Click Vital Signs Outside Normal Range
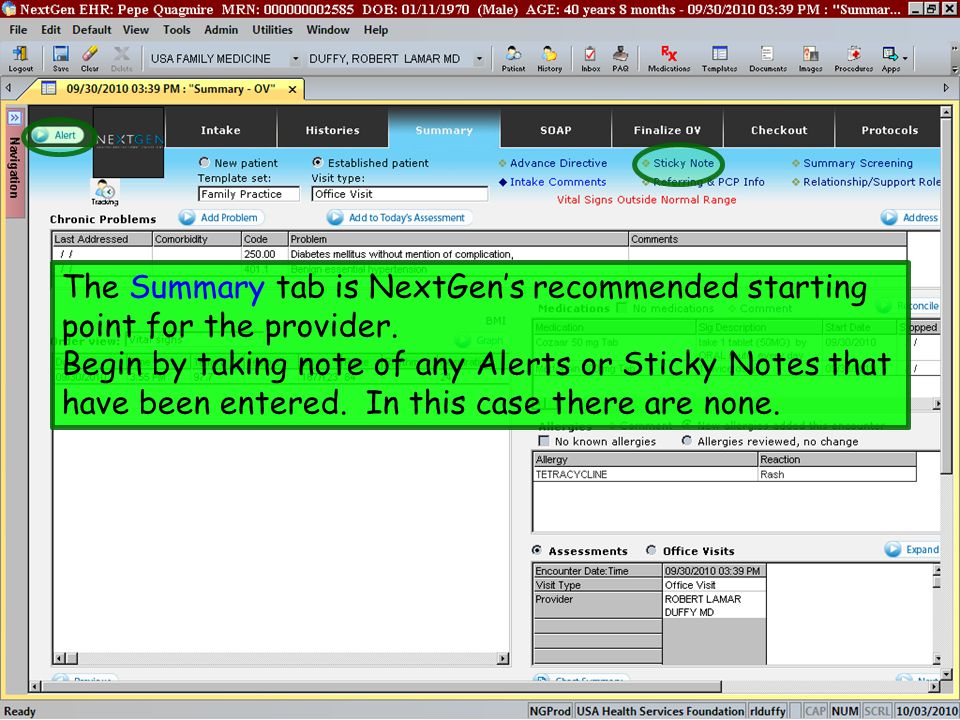 [646, 200]
